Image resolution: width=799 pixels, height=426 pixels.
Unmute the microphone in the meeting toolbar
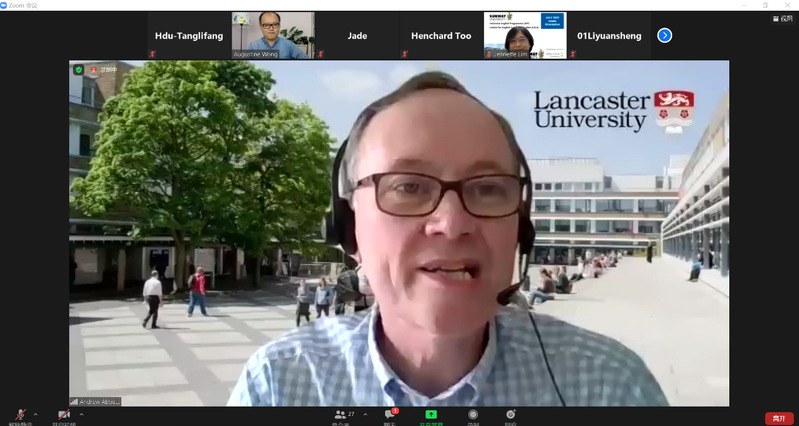pyautogui.click(x=20, y=415)
